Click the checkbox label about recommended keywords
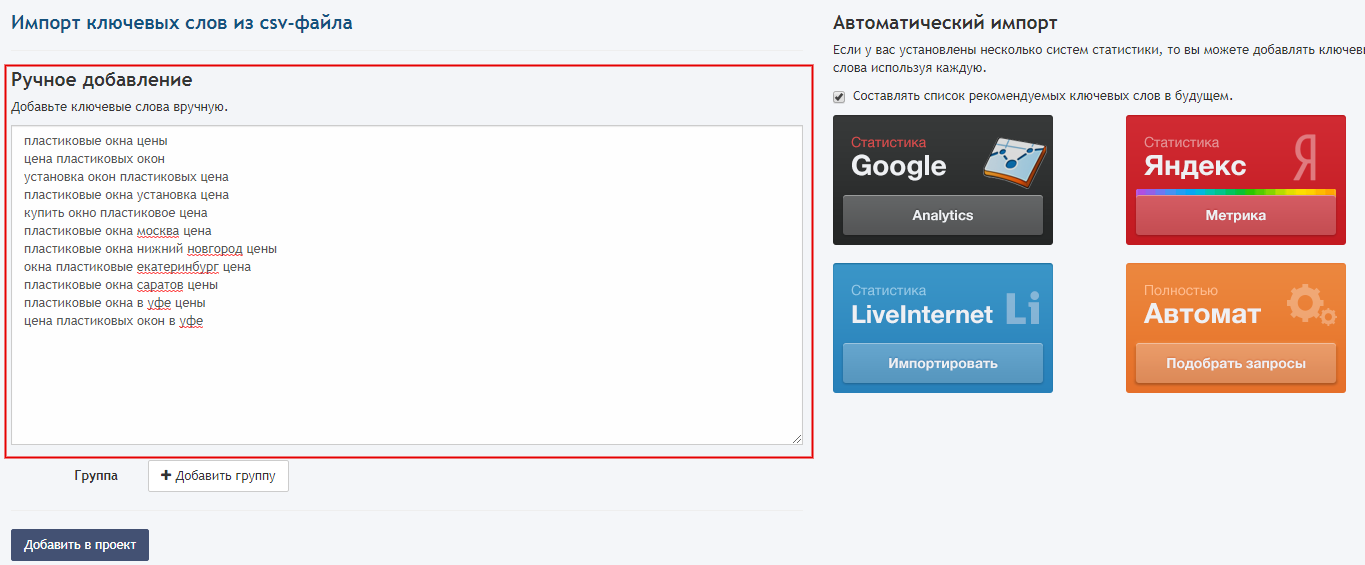This screenshot has width=1365, height=565. click(1042, 97)
